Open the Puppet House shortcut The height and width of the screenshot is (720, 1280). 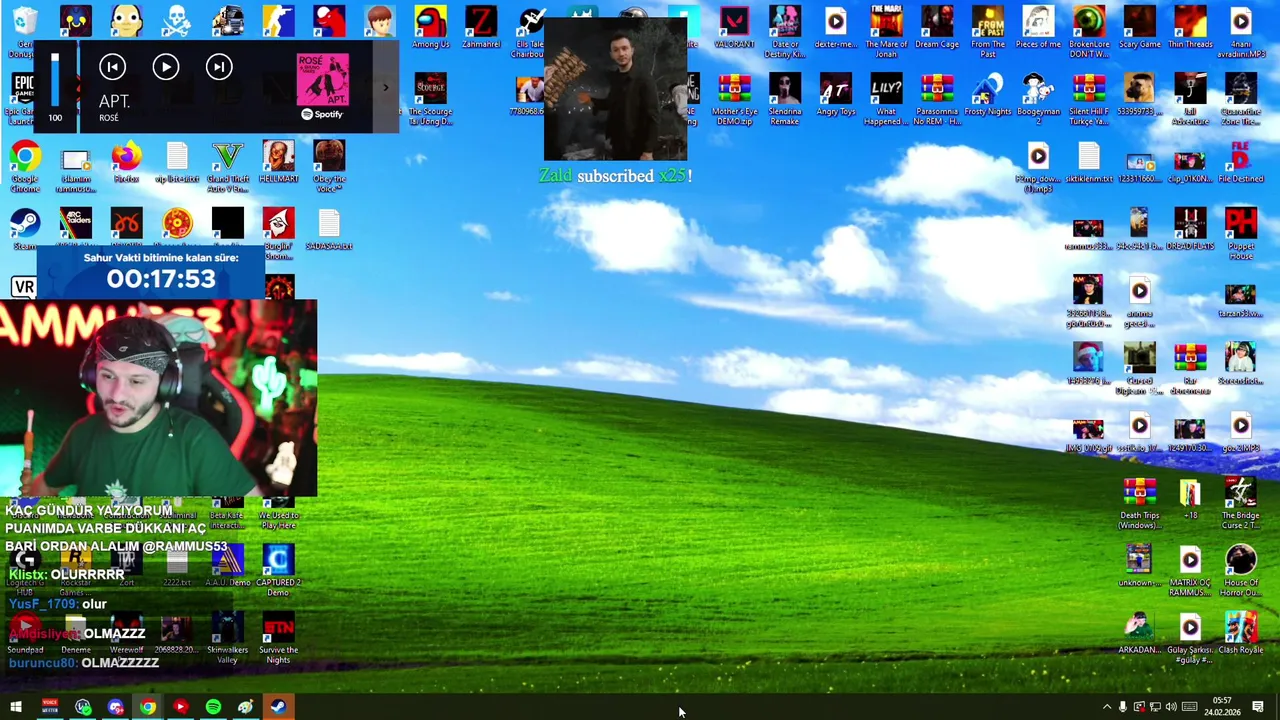(x=1241, y=234)
